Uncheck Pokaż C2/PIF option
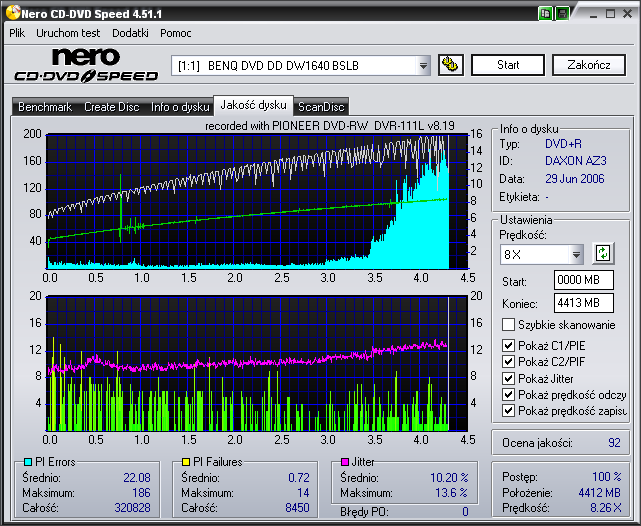Viewport: 641px width, 526px height. pos(508,361)
